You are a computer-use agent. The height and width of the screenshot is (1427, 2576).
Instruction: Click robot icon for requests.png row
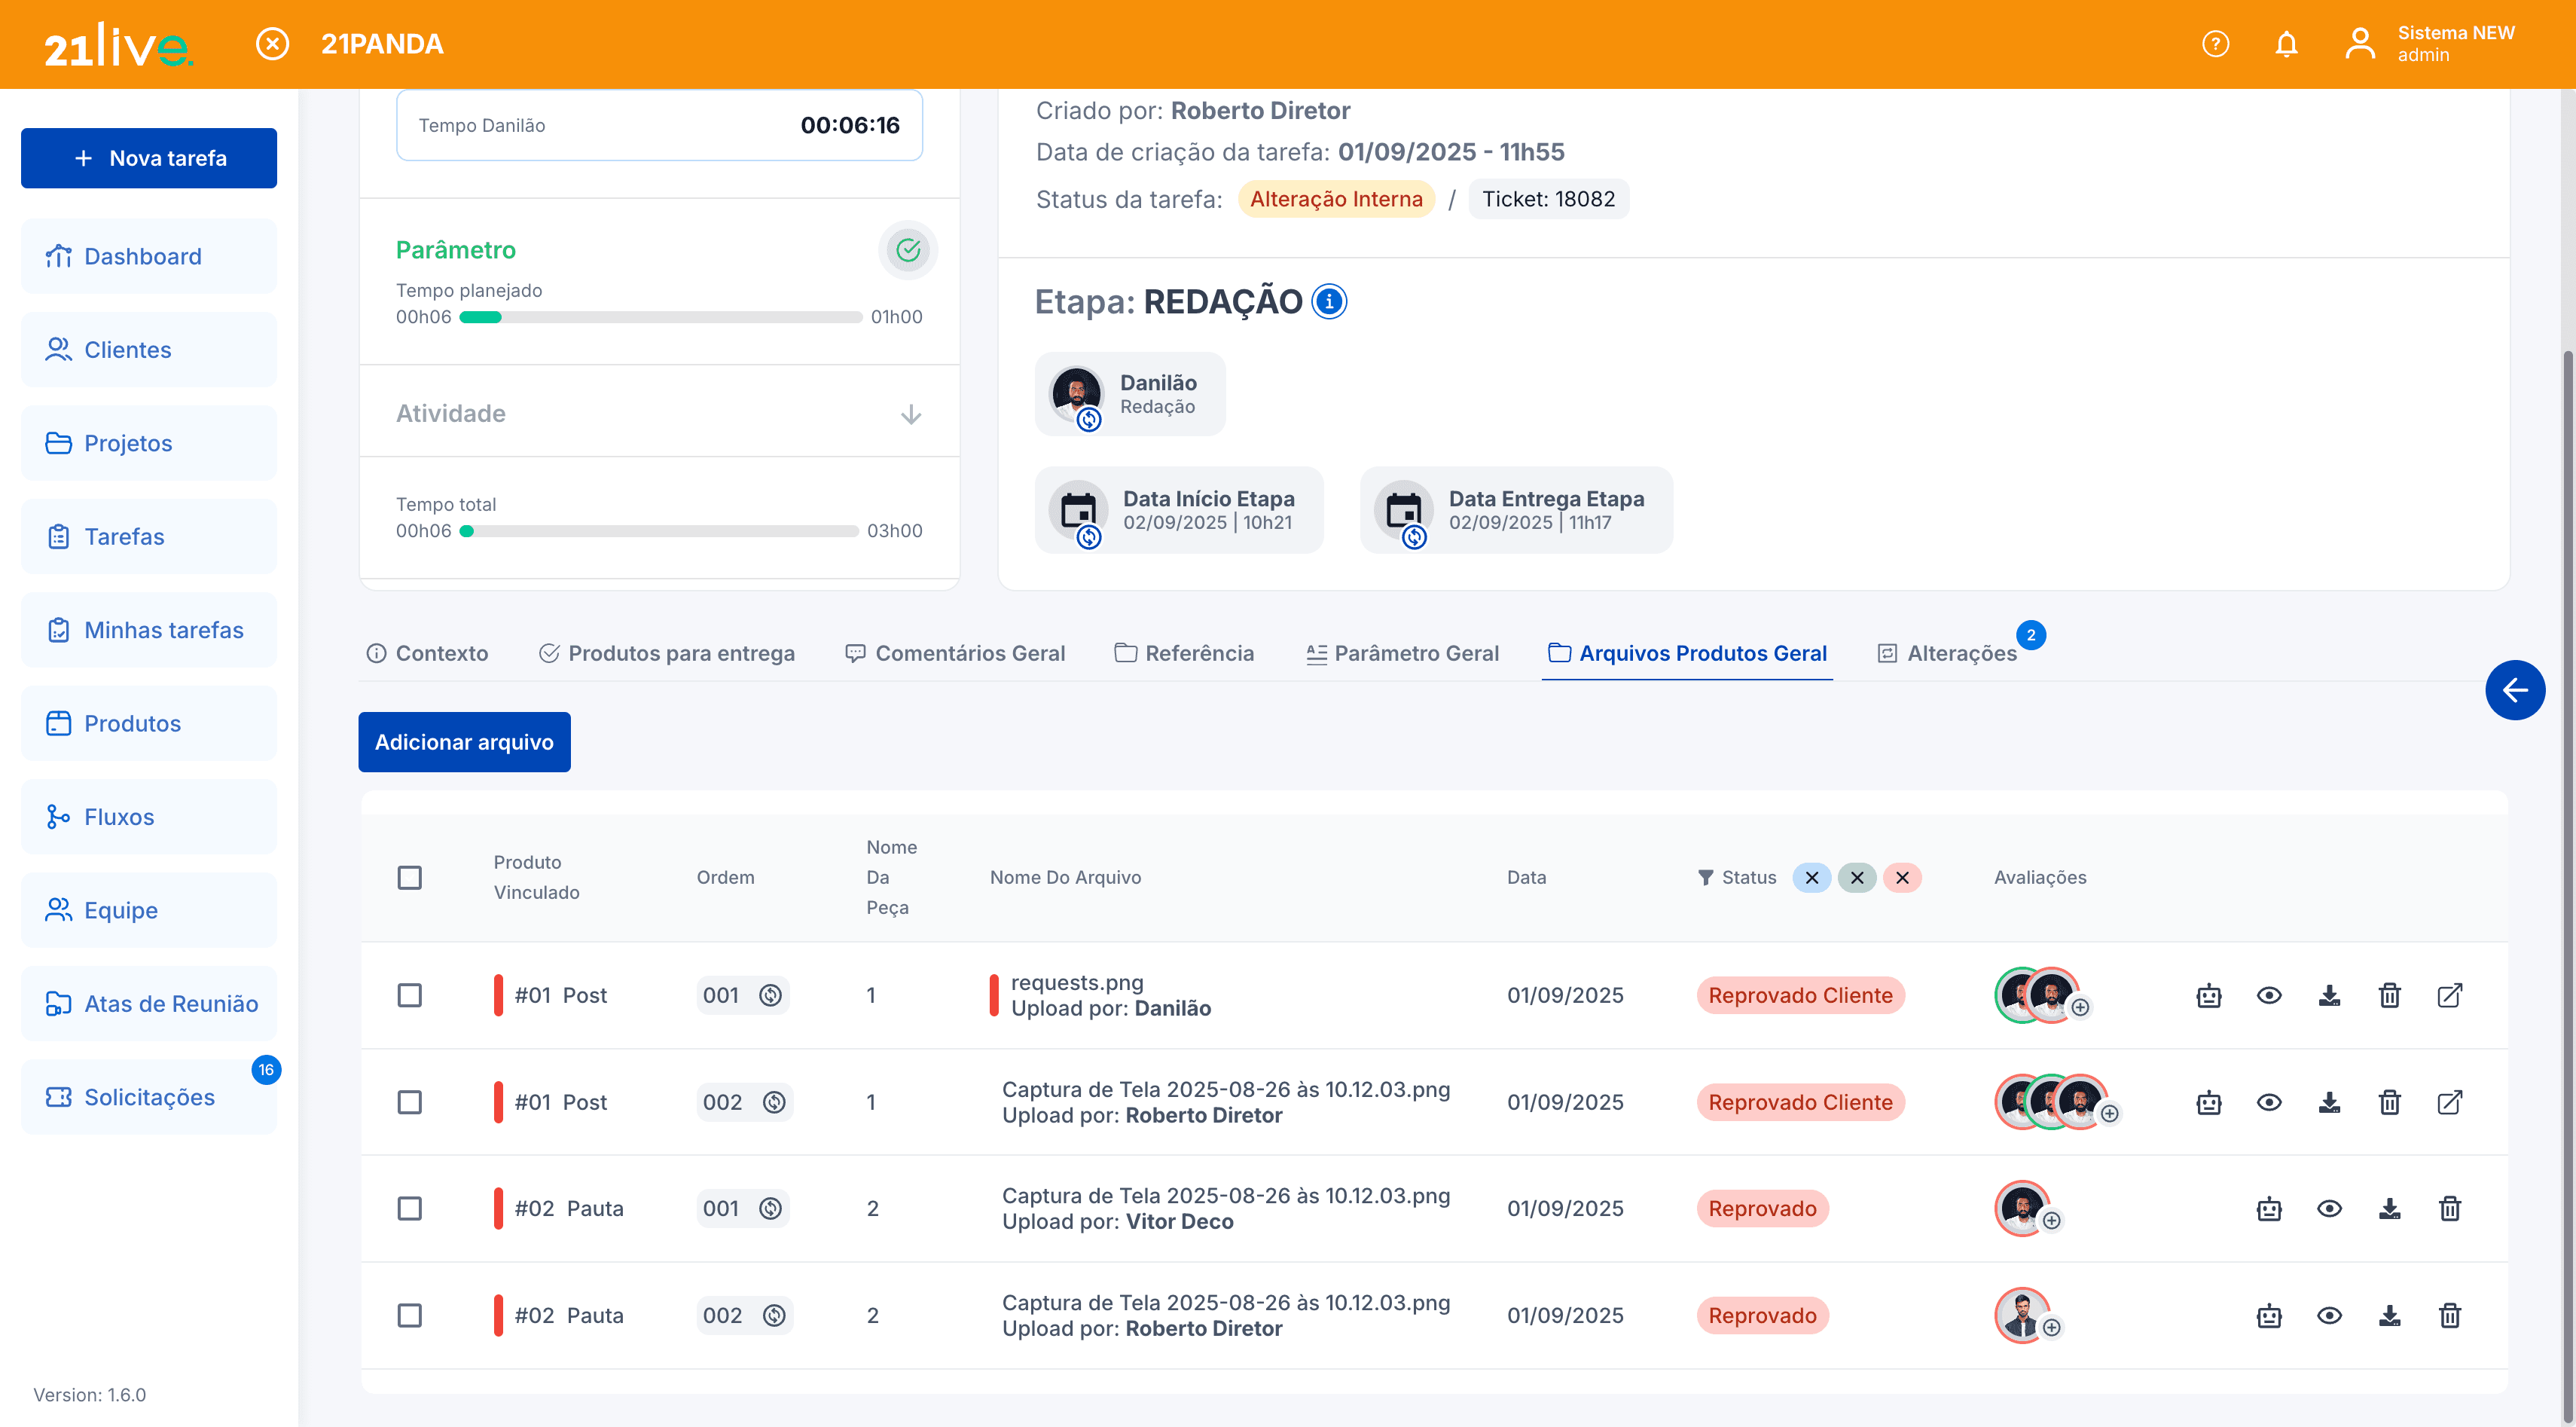[2208, 995]
